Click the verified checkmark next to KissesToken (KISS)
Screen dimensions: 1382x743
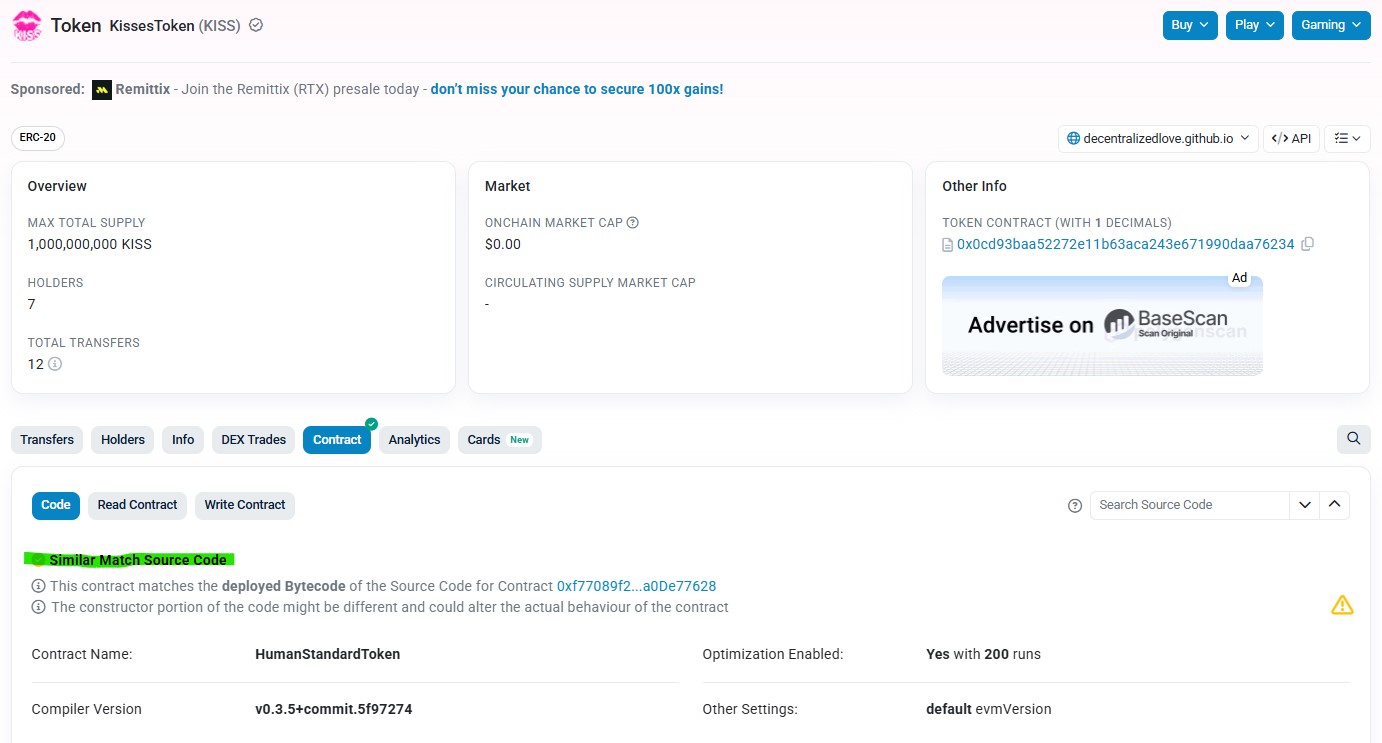point(256,26)
